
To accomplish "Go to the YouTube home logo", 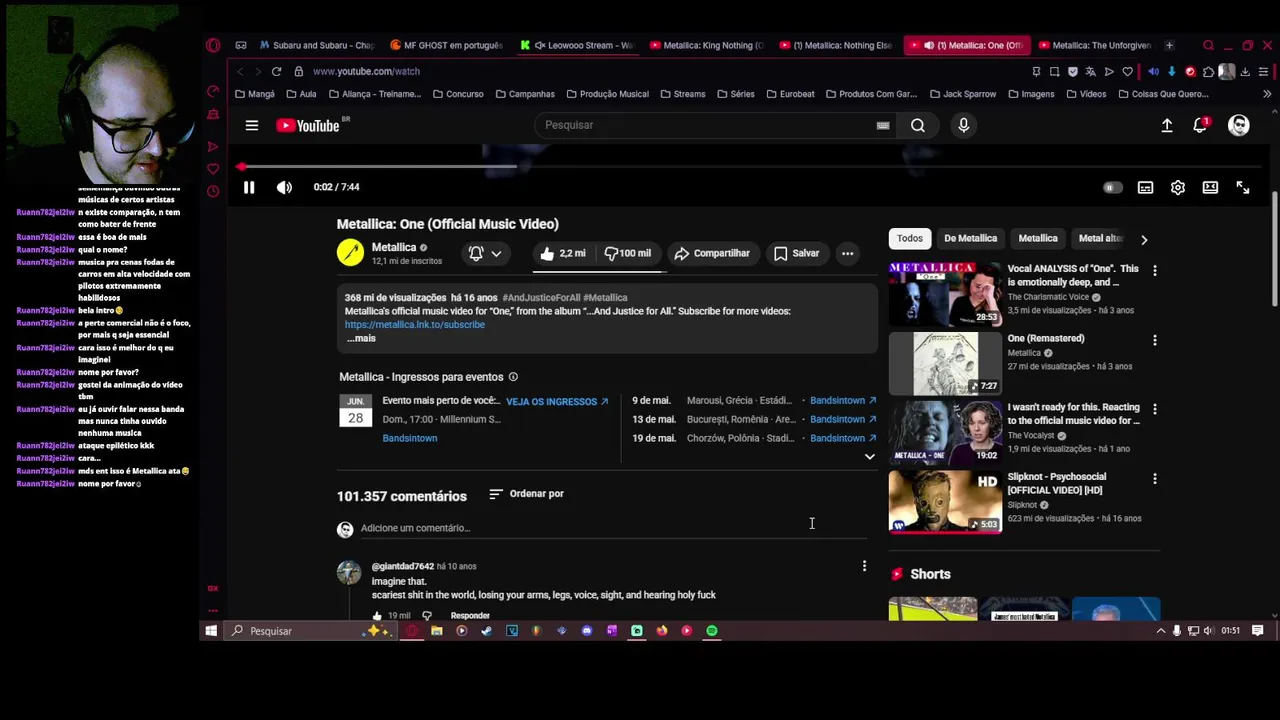I will click(309, 125).
